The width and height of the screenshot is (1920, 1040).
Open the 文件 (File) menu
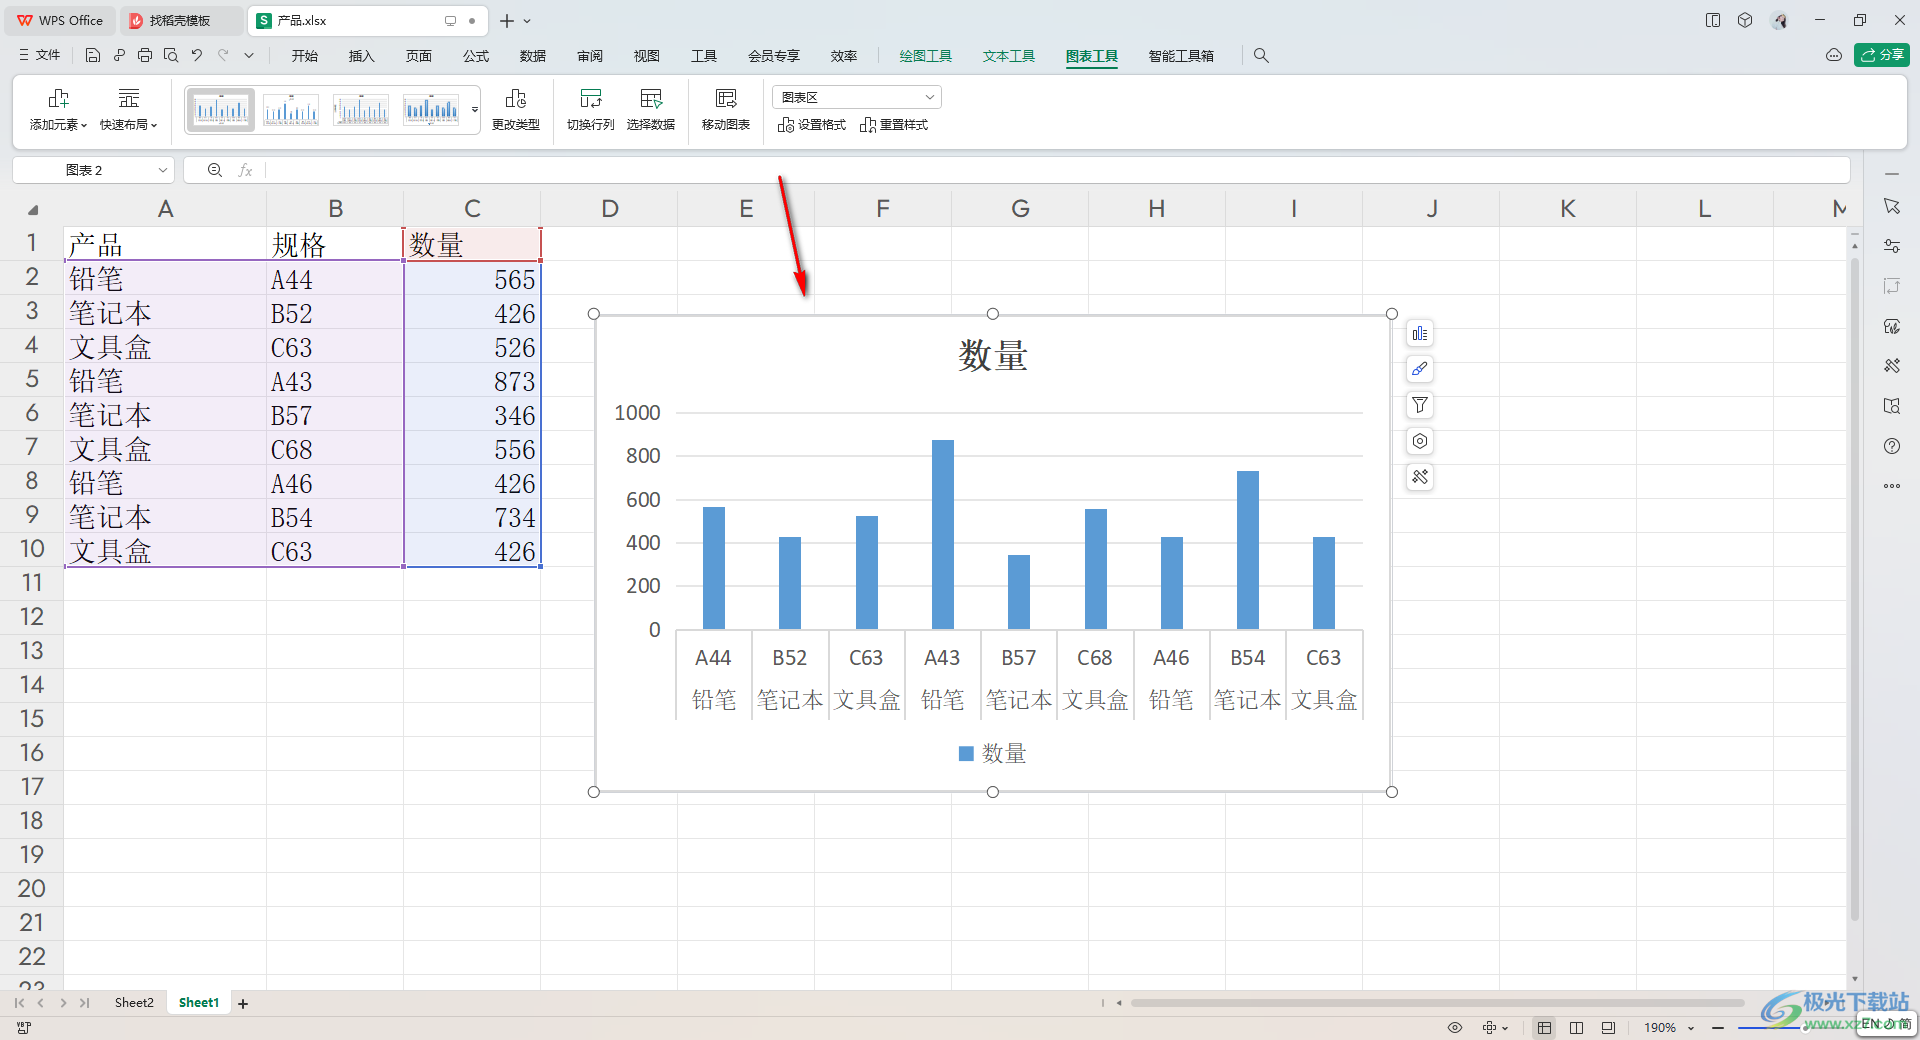pyautogui.click(x=39, y=56)
